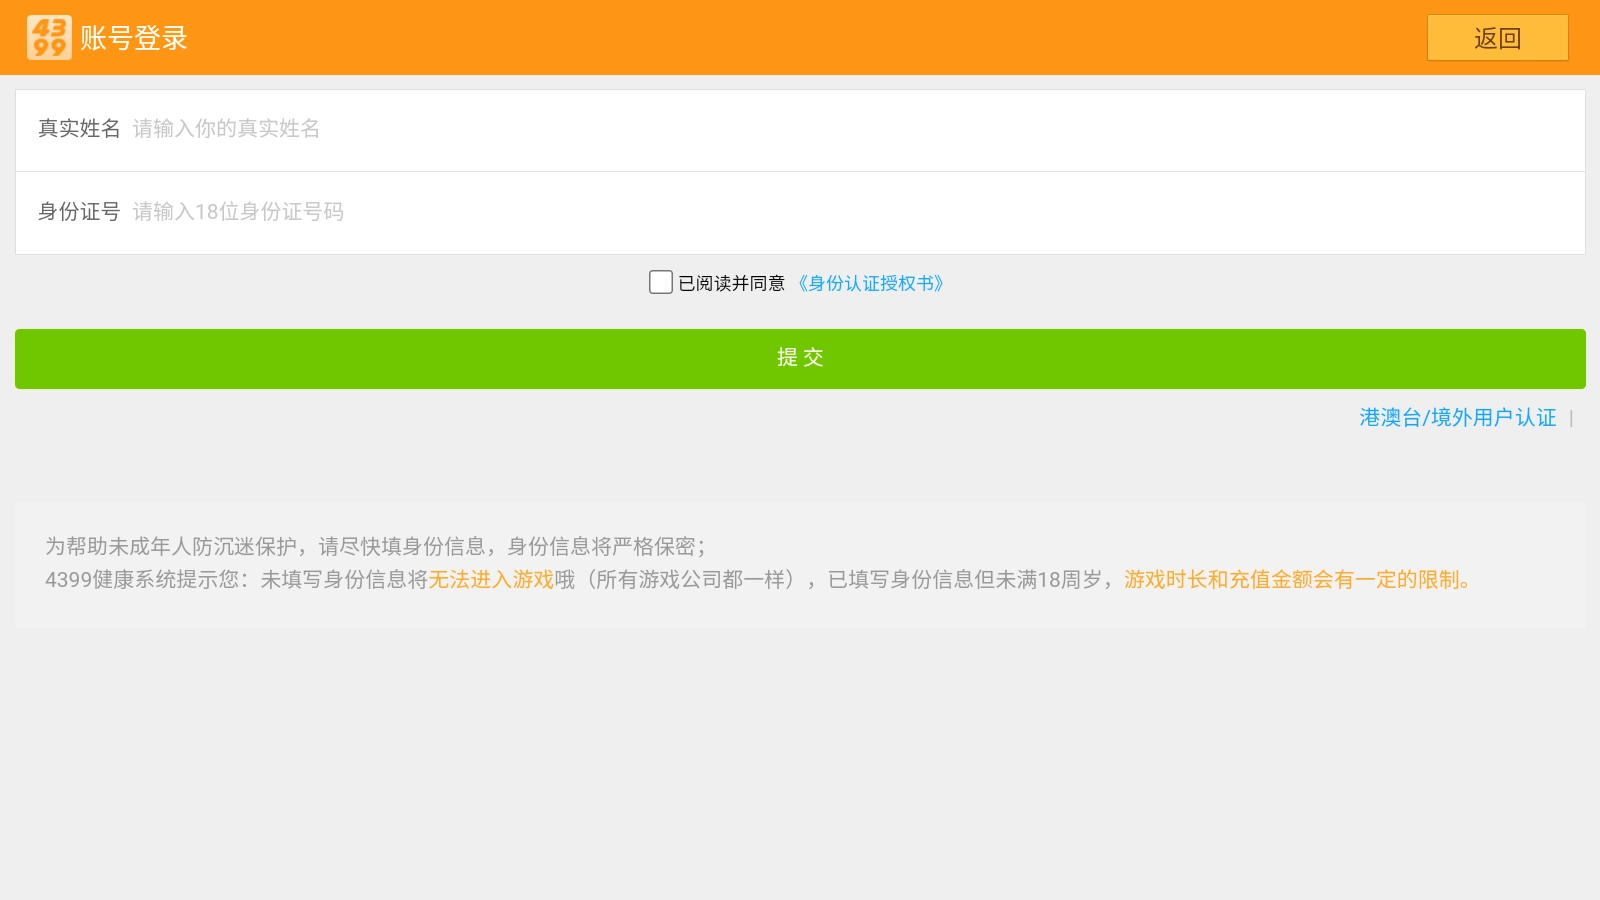Click the 账号登录 page title text
Viewport: 1600px width, 900px height.
tap(134, 37)
